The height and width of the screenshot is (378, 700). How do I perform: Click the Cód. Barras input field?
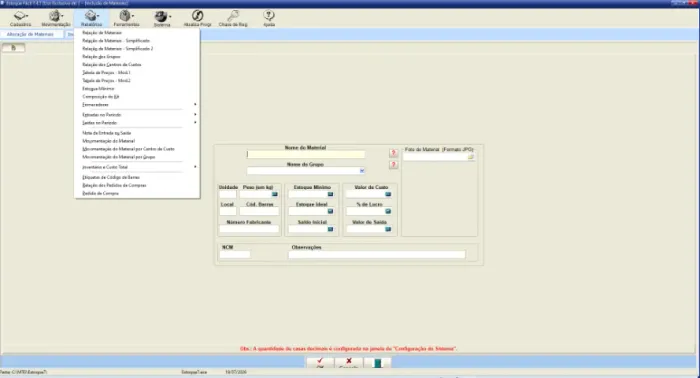pyautogui.click(x=259, y=211)
